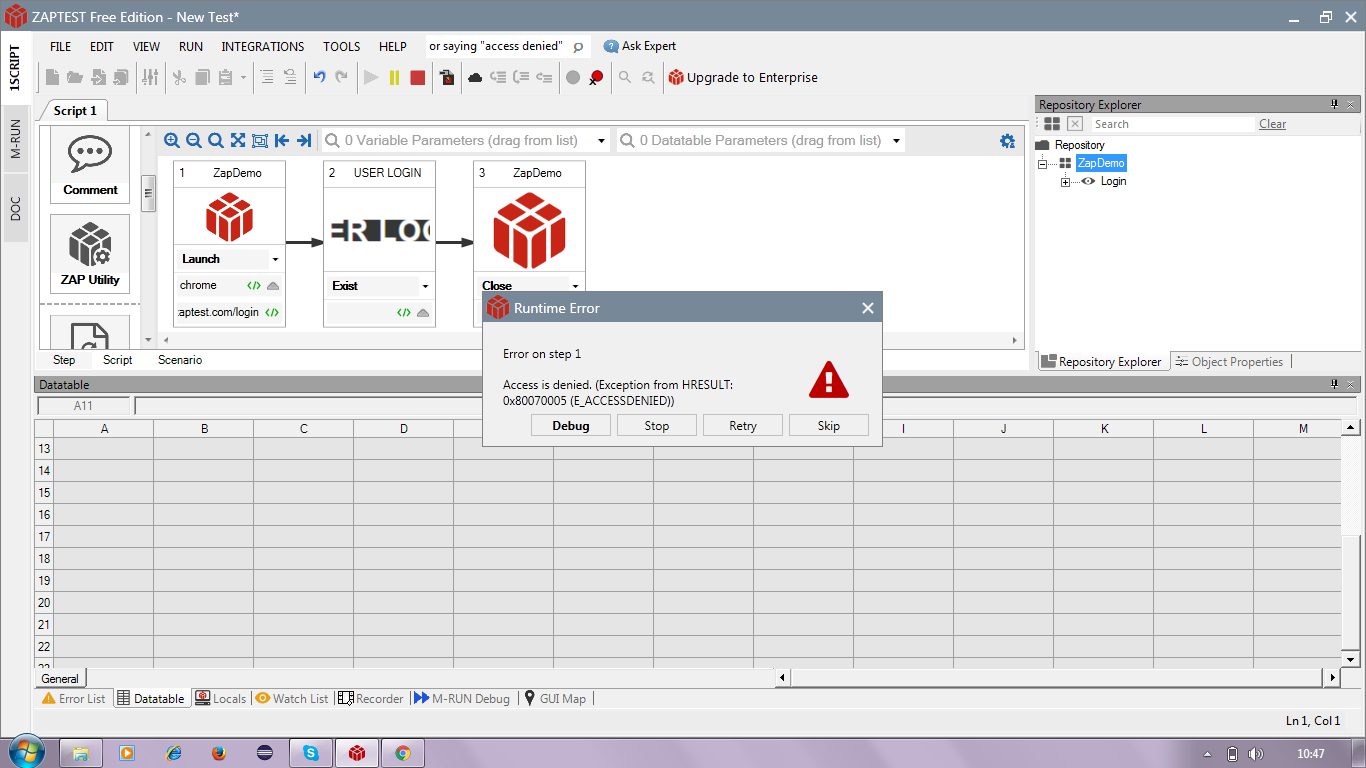Open the EDIT menu
Viewport: 1366px width, 768px height.
coord(102,47)
